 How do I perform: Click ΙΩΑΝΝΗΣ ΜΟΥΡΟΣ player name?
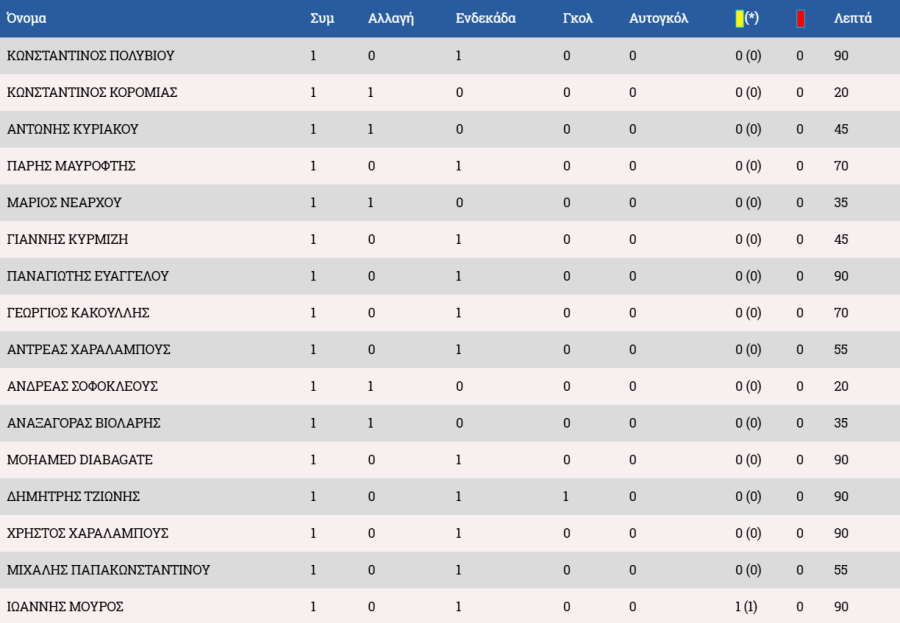coord(65,607)
